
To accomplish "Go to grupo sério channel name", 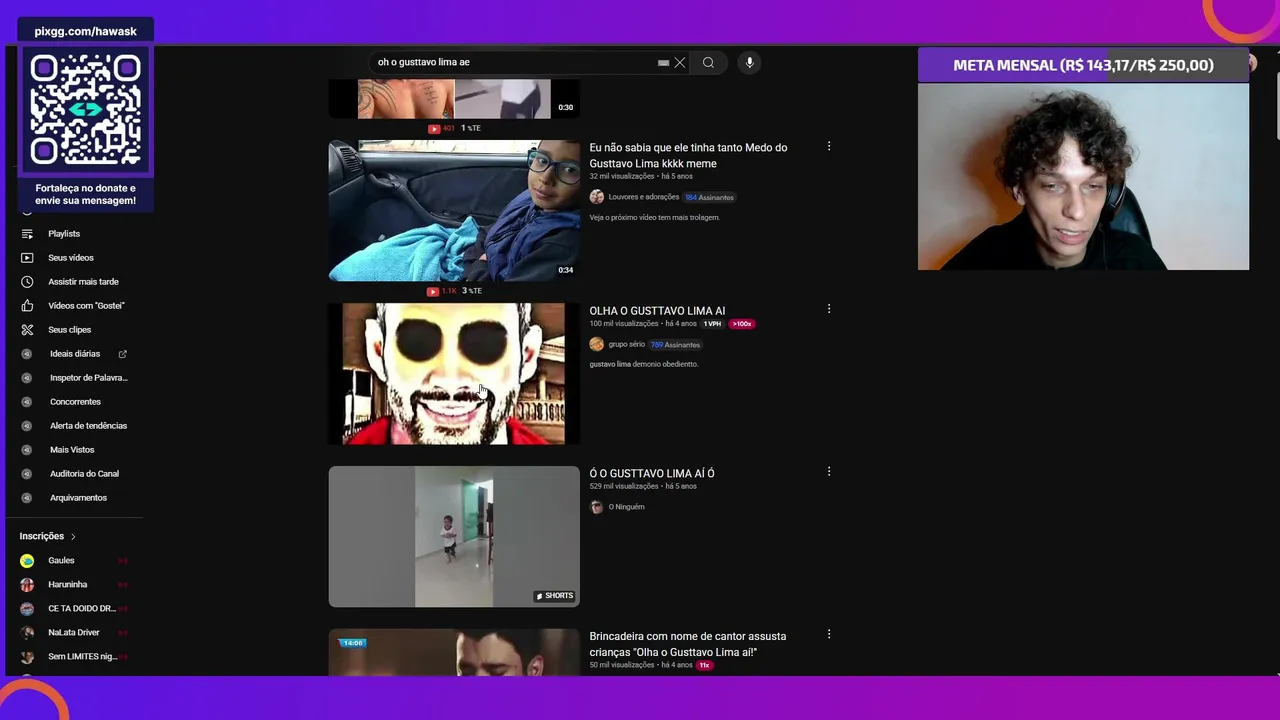I will (x=626, y=344).
